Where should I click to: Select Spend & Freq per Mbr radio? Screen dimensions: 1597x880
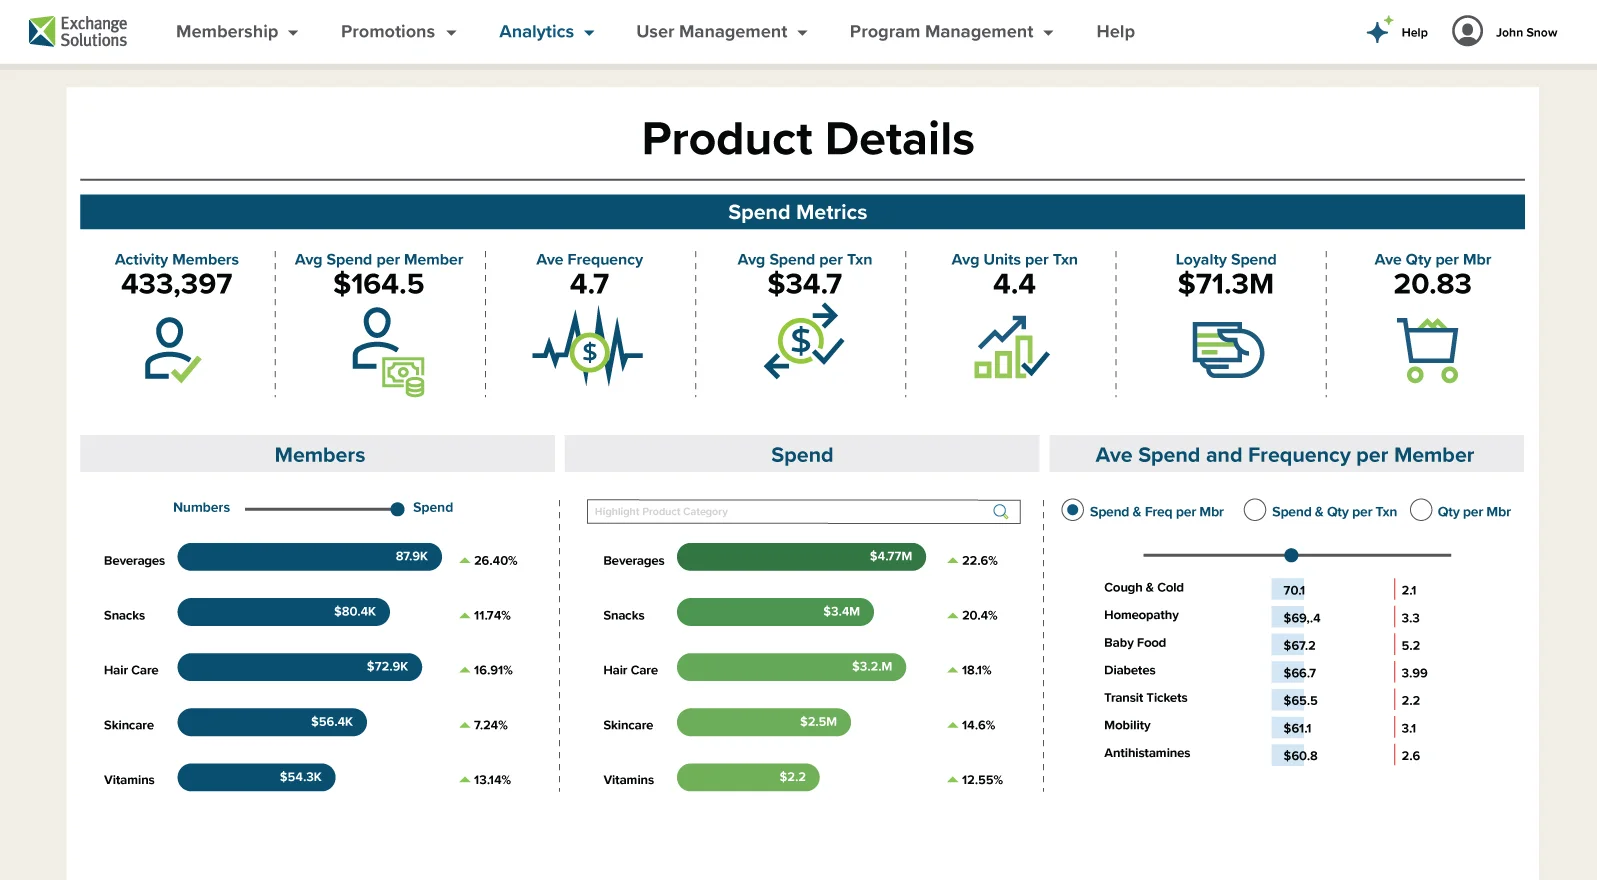pos(1072,511)
